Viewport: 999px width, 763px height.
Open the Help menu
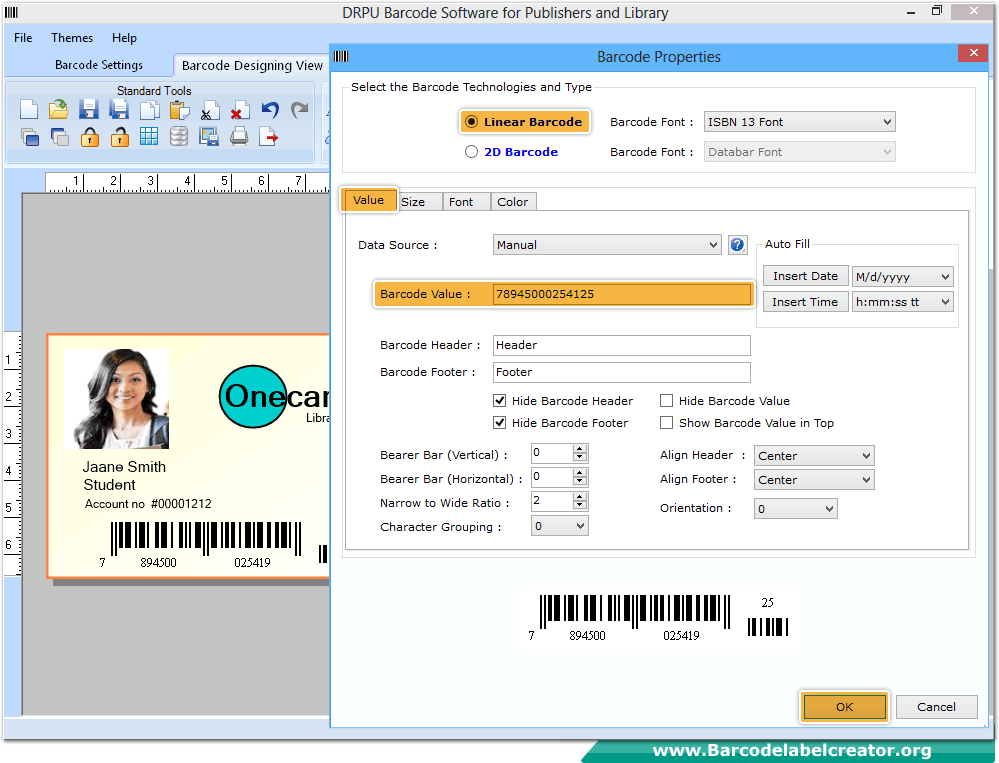(124, 38)
